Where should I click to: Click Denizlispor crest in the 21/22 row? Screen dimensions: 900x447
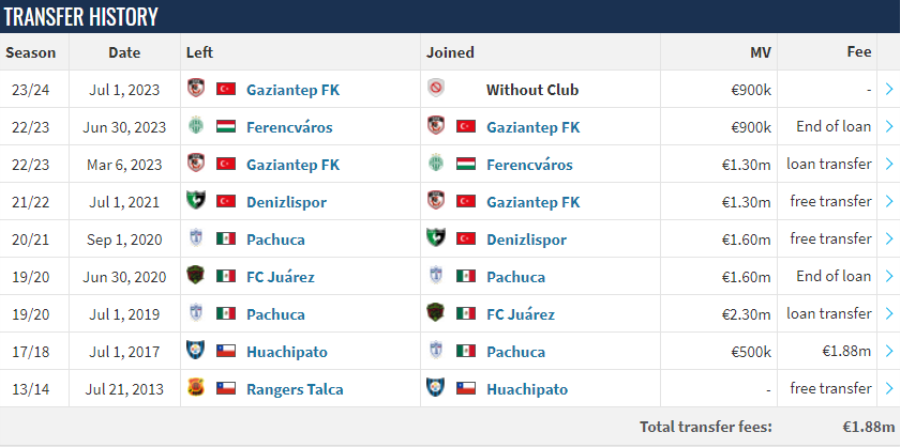196,201
